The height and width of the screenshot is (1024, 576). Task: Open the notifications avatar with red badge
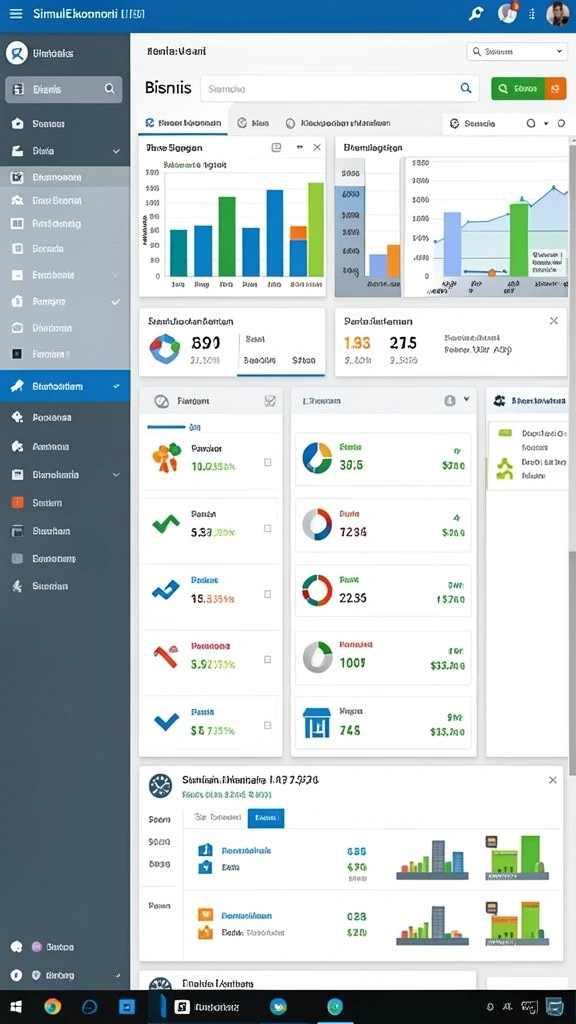(x=507, y=12)
